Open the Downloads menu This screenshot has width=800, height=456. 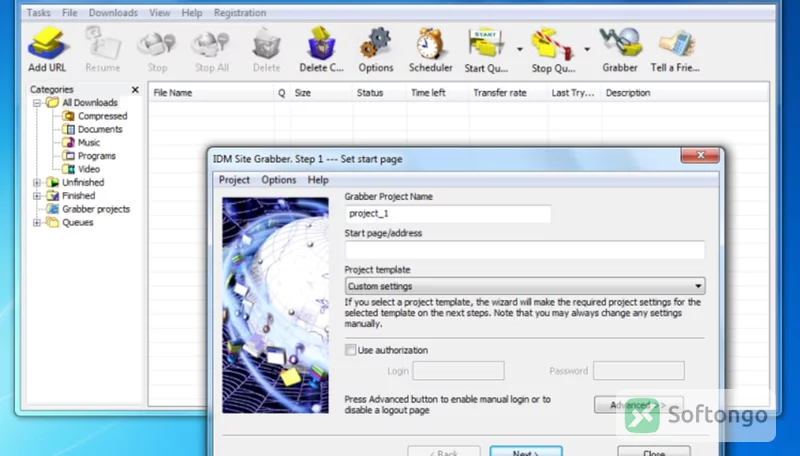point(113,13)
